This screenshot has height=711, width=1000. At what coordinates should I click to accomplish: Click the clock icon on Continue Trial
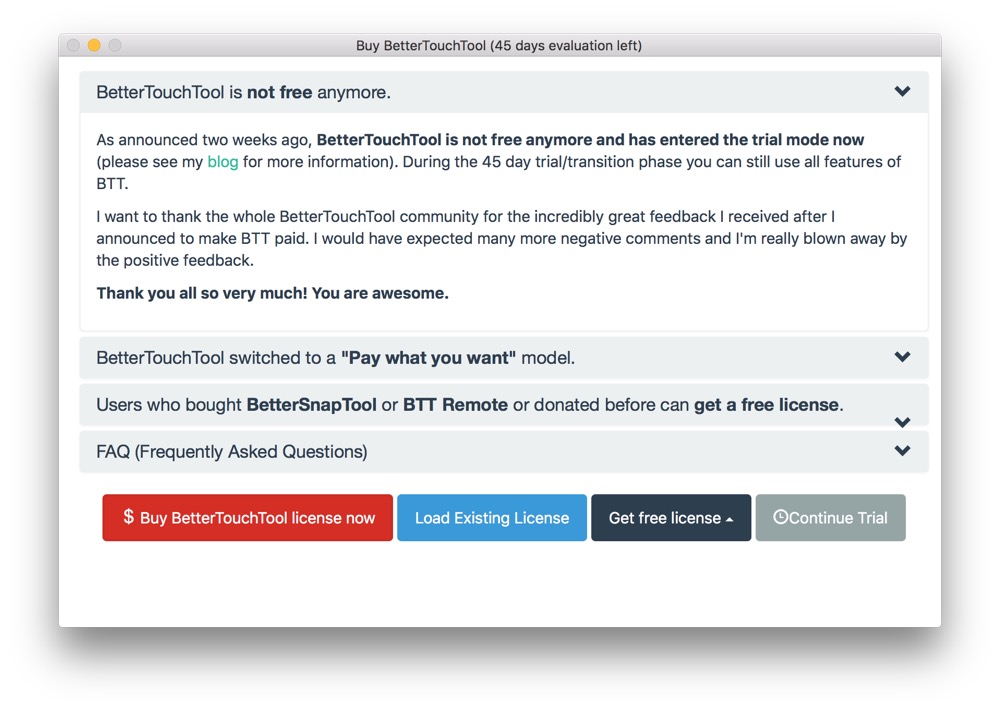[x=781, y=517]
